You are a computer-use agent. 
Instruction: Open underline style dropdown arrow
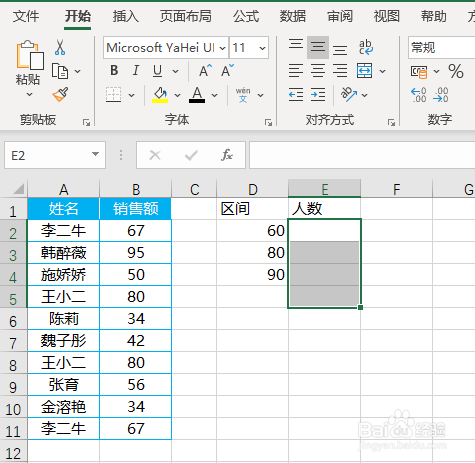(175, 71)
